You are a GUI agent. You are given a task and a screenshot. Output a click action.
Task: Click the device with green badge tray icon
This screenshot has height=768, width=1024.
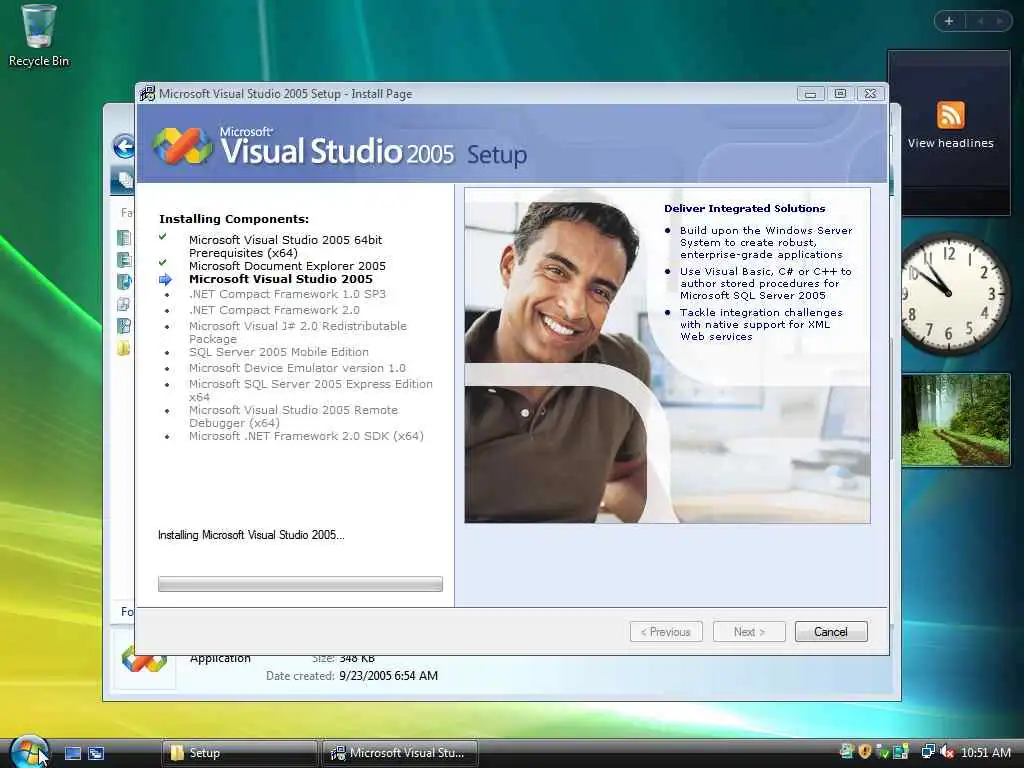[x=901, y=752]
